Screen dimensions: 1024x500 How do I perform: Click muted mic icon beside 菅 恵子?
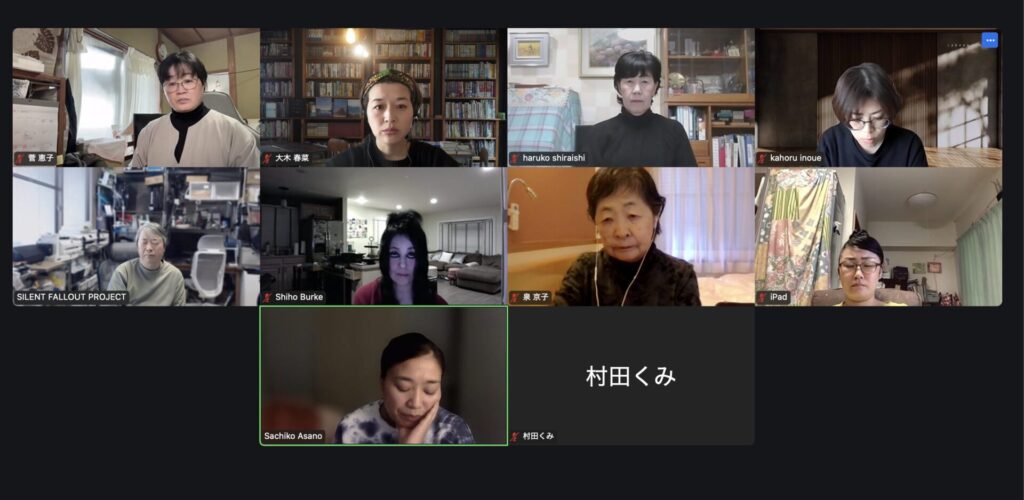[x=20, y=158]
